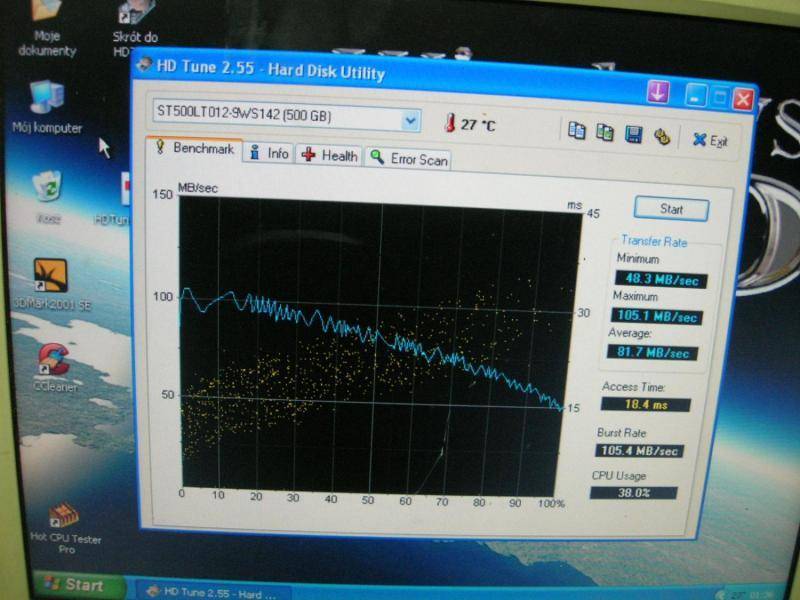Click the CPU usage value 38.0%

pos(634,493)
